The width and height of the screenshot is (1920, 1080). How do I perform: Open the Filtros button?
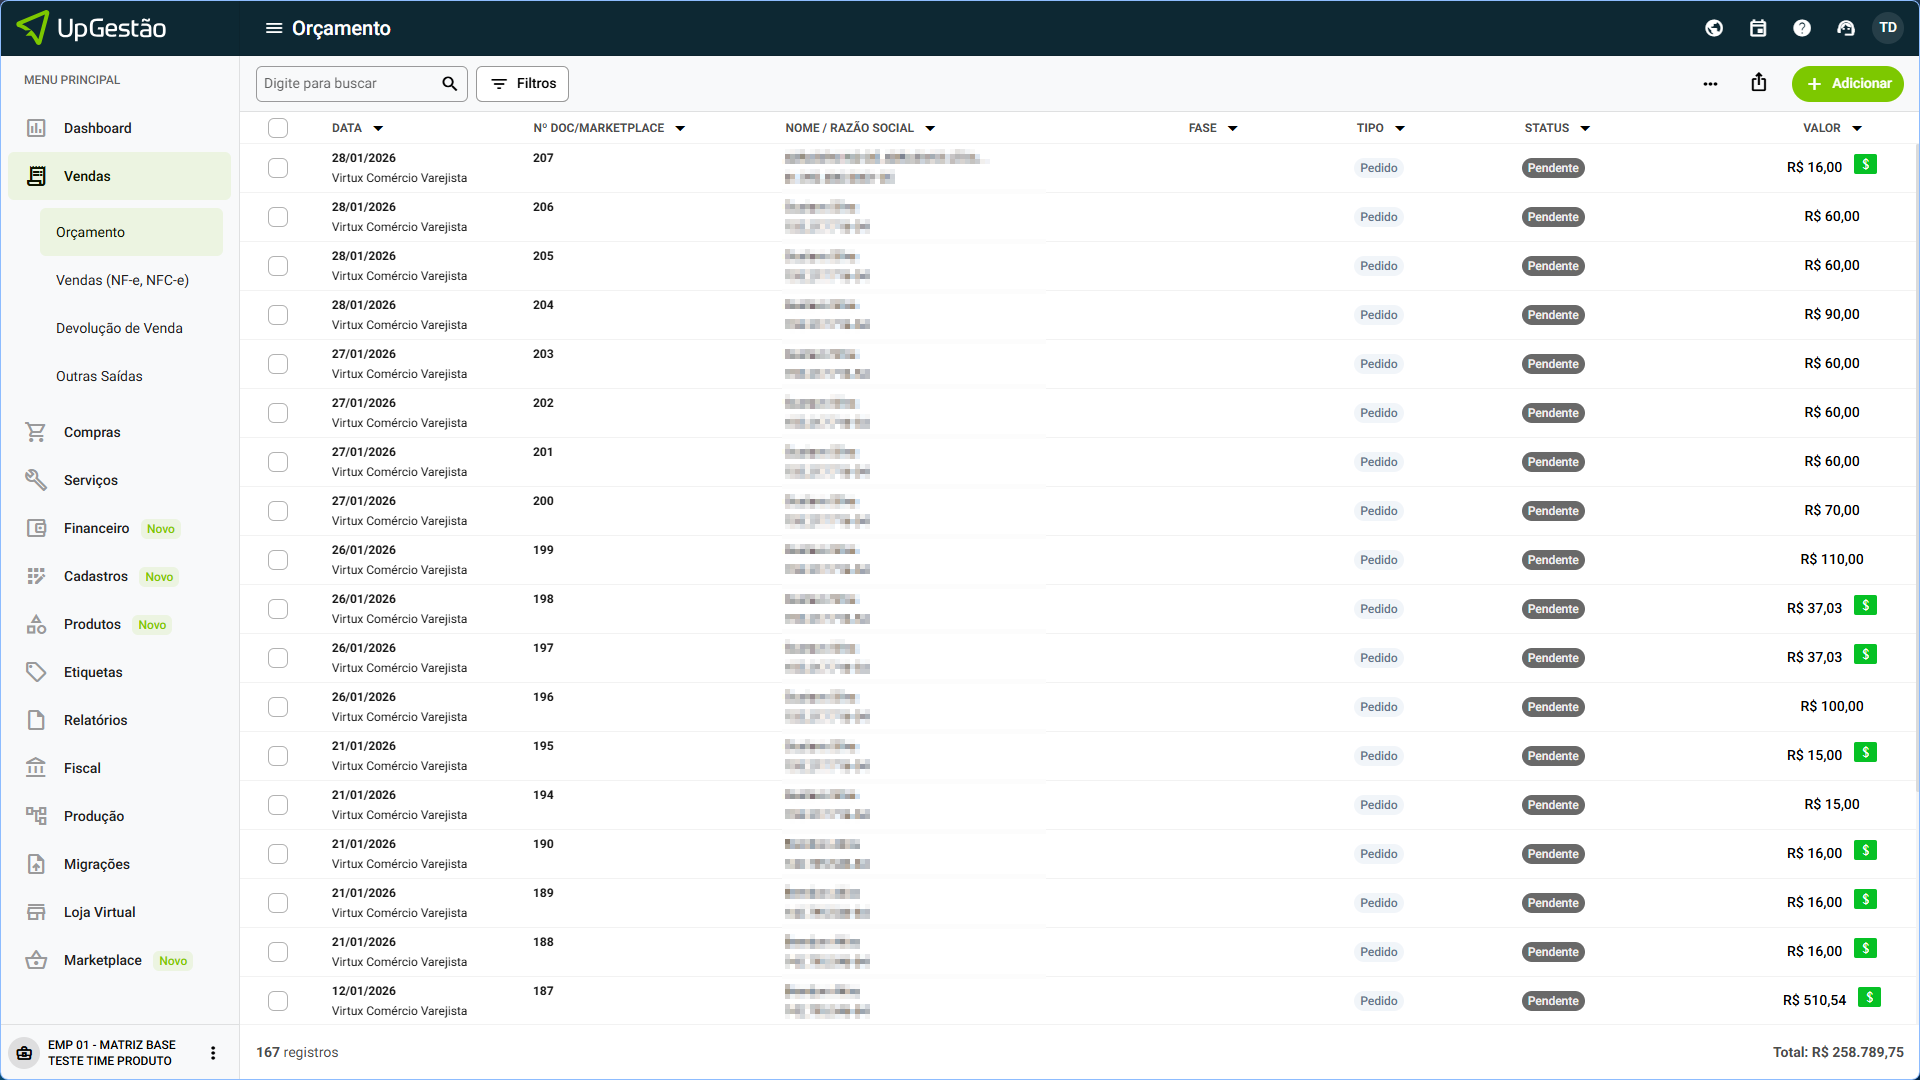tap(522, 84)
